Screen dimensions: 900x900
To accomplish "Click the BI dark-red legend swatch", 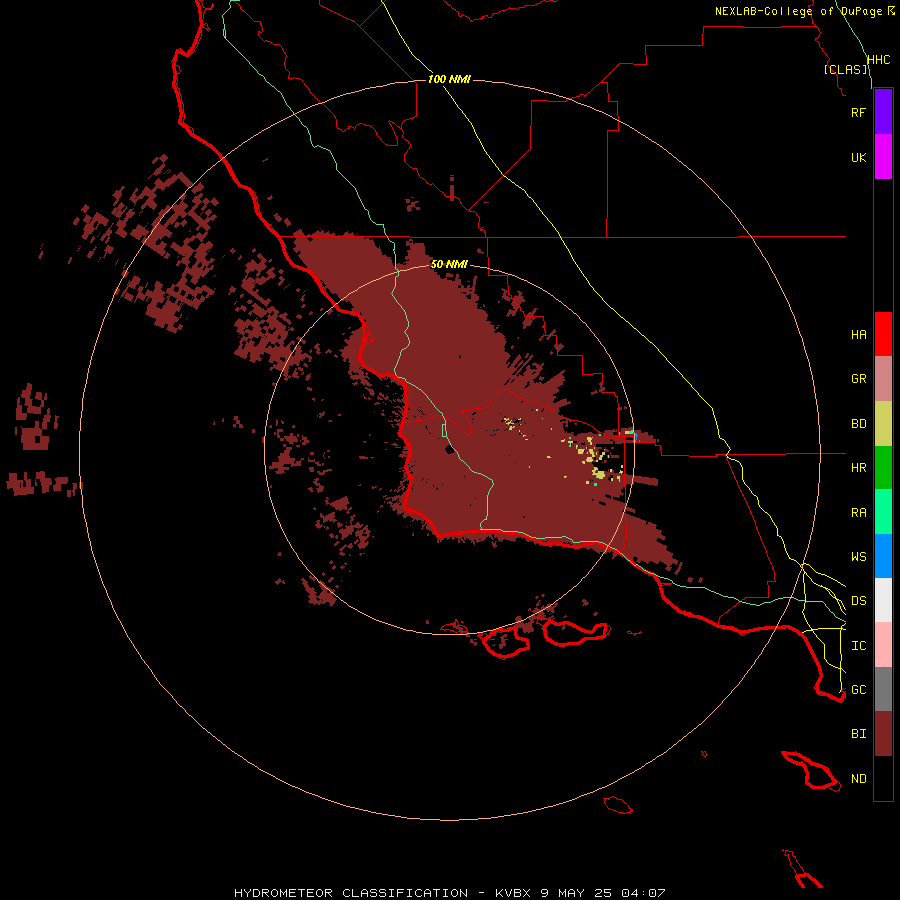I will 883,734.
